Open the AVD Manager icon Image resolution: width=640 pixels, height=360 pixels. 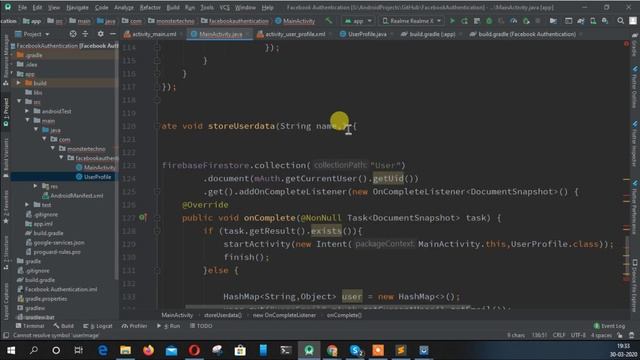pyautogui.click(x=593, y=21)
